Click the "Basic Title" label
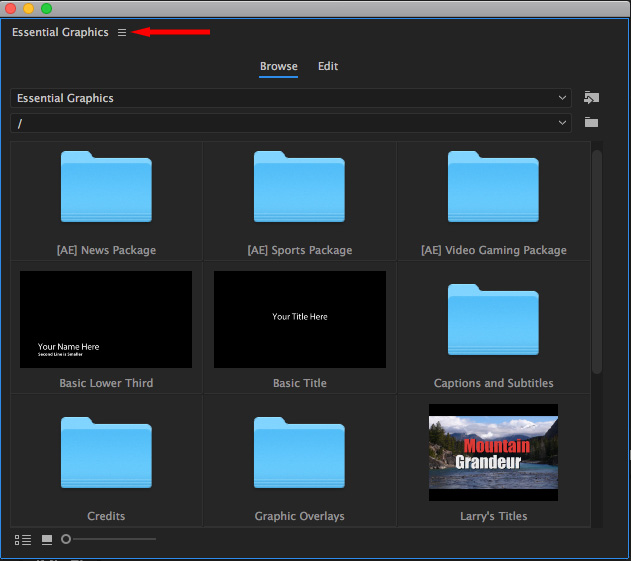 [300, 383]
